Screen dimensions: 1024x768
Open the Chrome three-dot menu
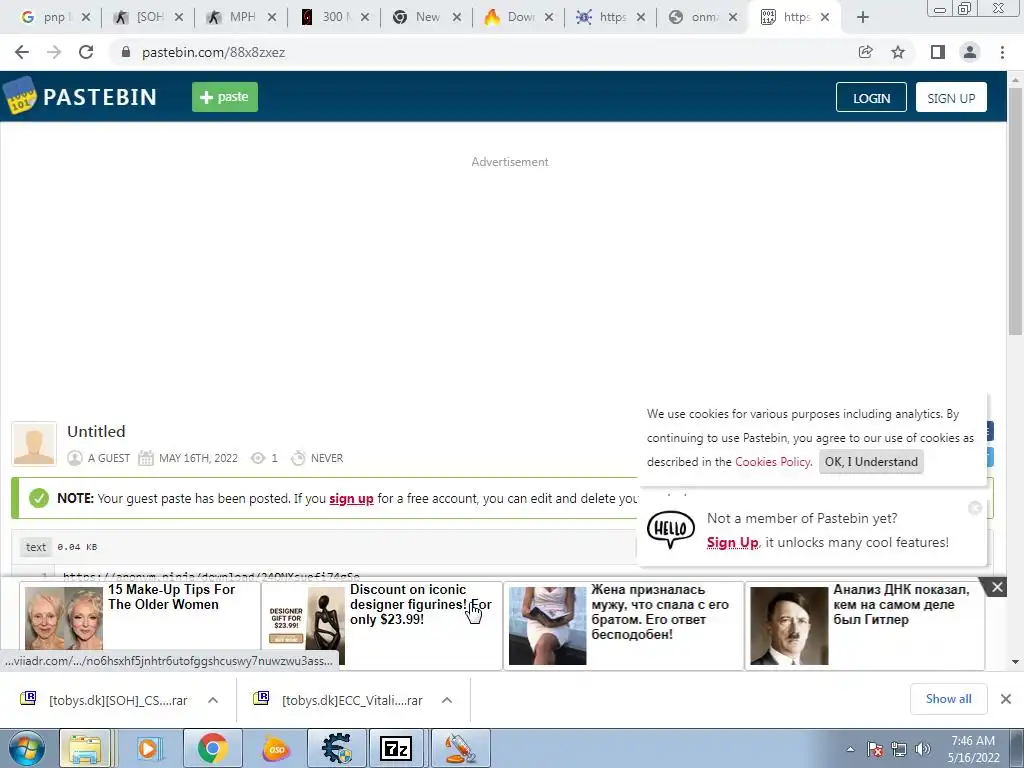(x=1002, y=52)
